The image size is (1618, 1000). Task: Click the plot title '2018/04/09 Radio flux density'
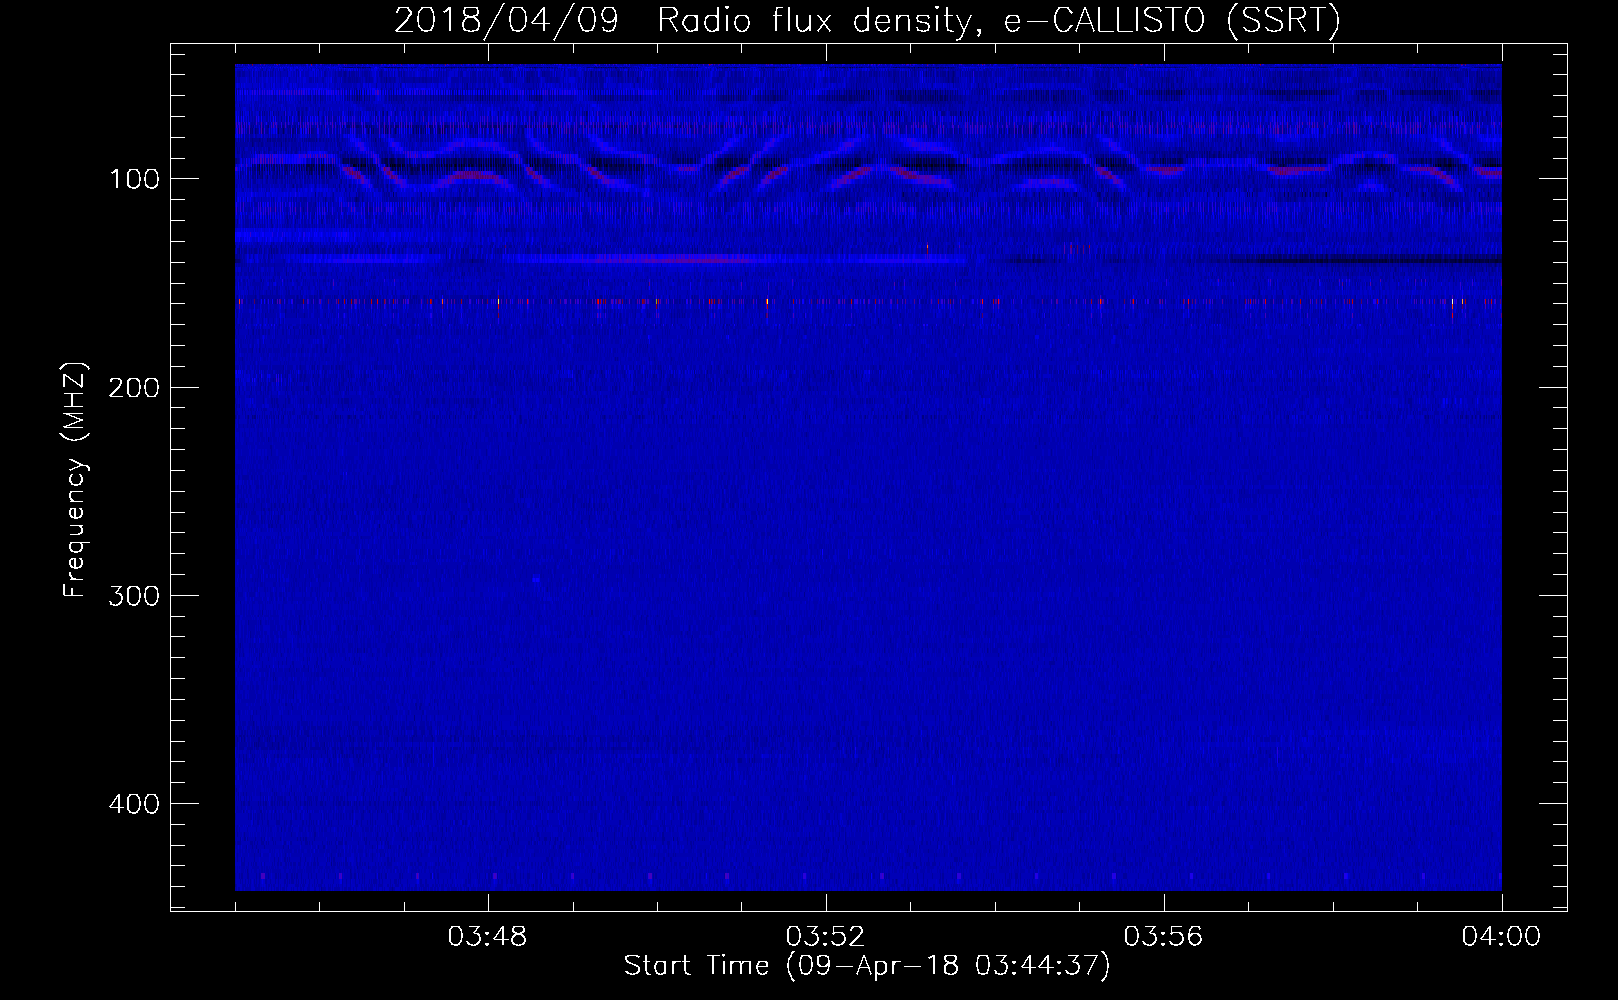[x=867, y=21]
